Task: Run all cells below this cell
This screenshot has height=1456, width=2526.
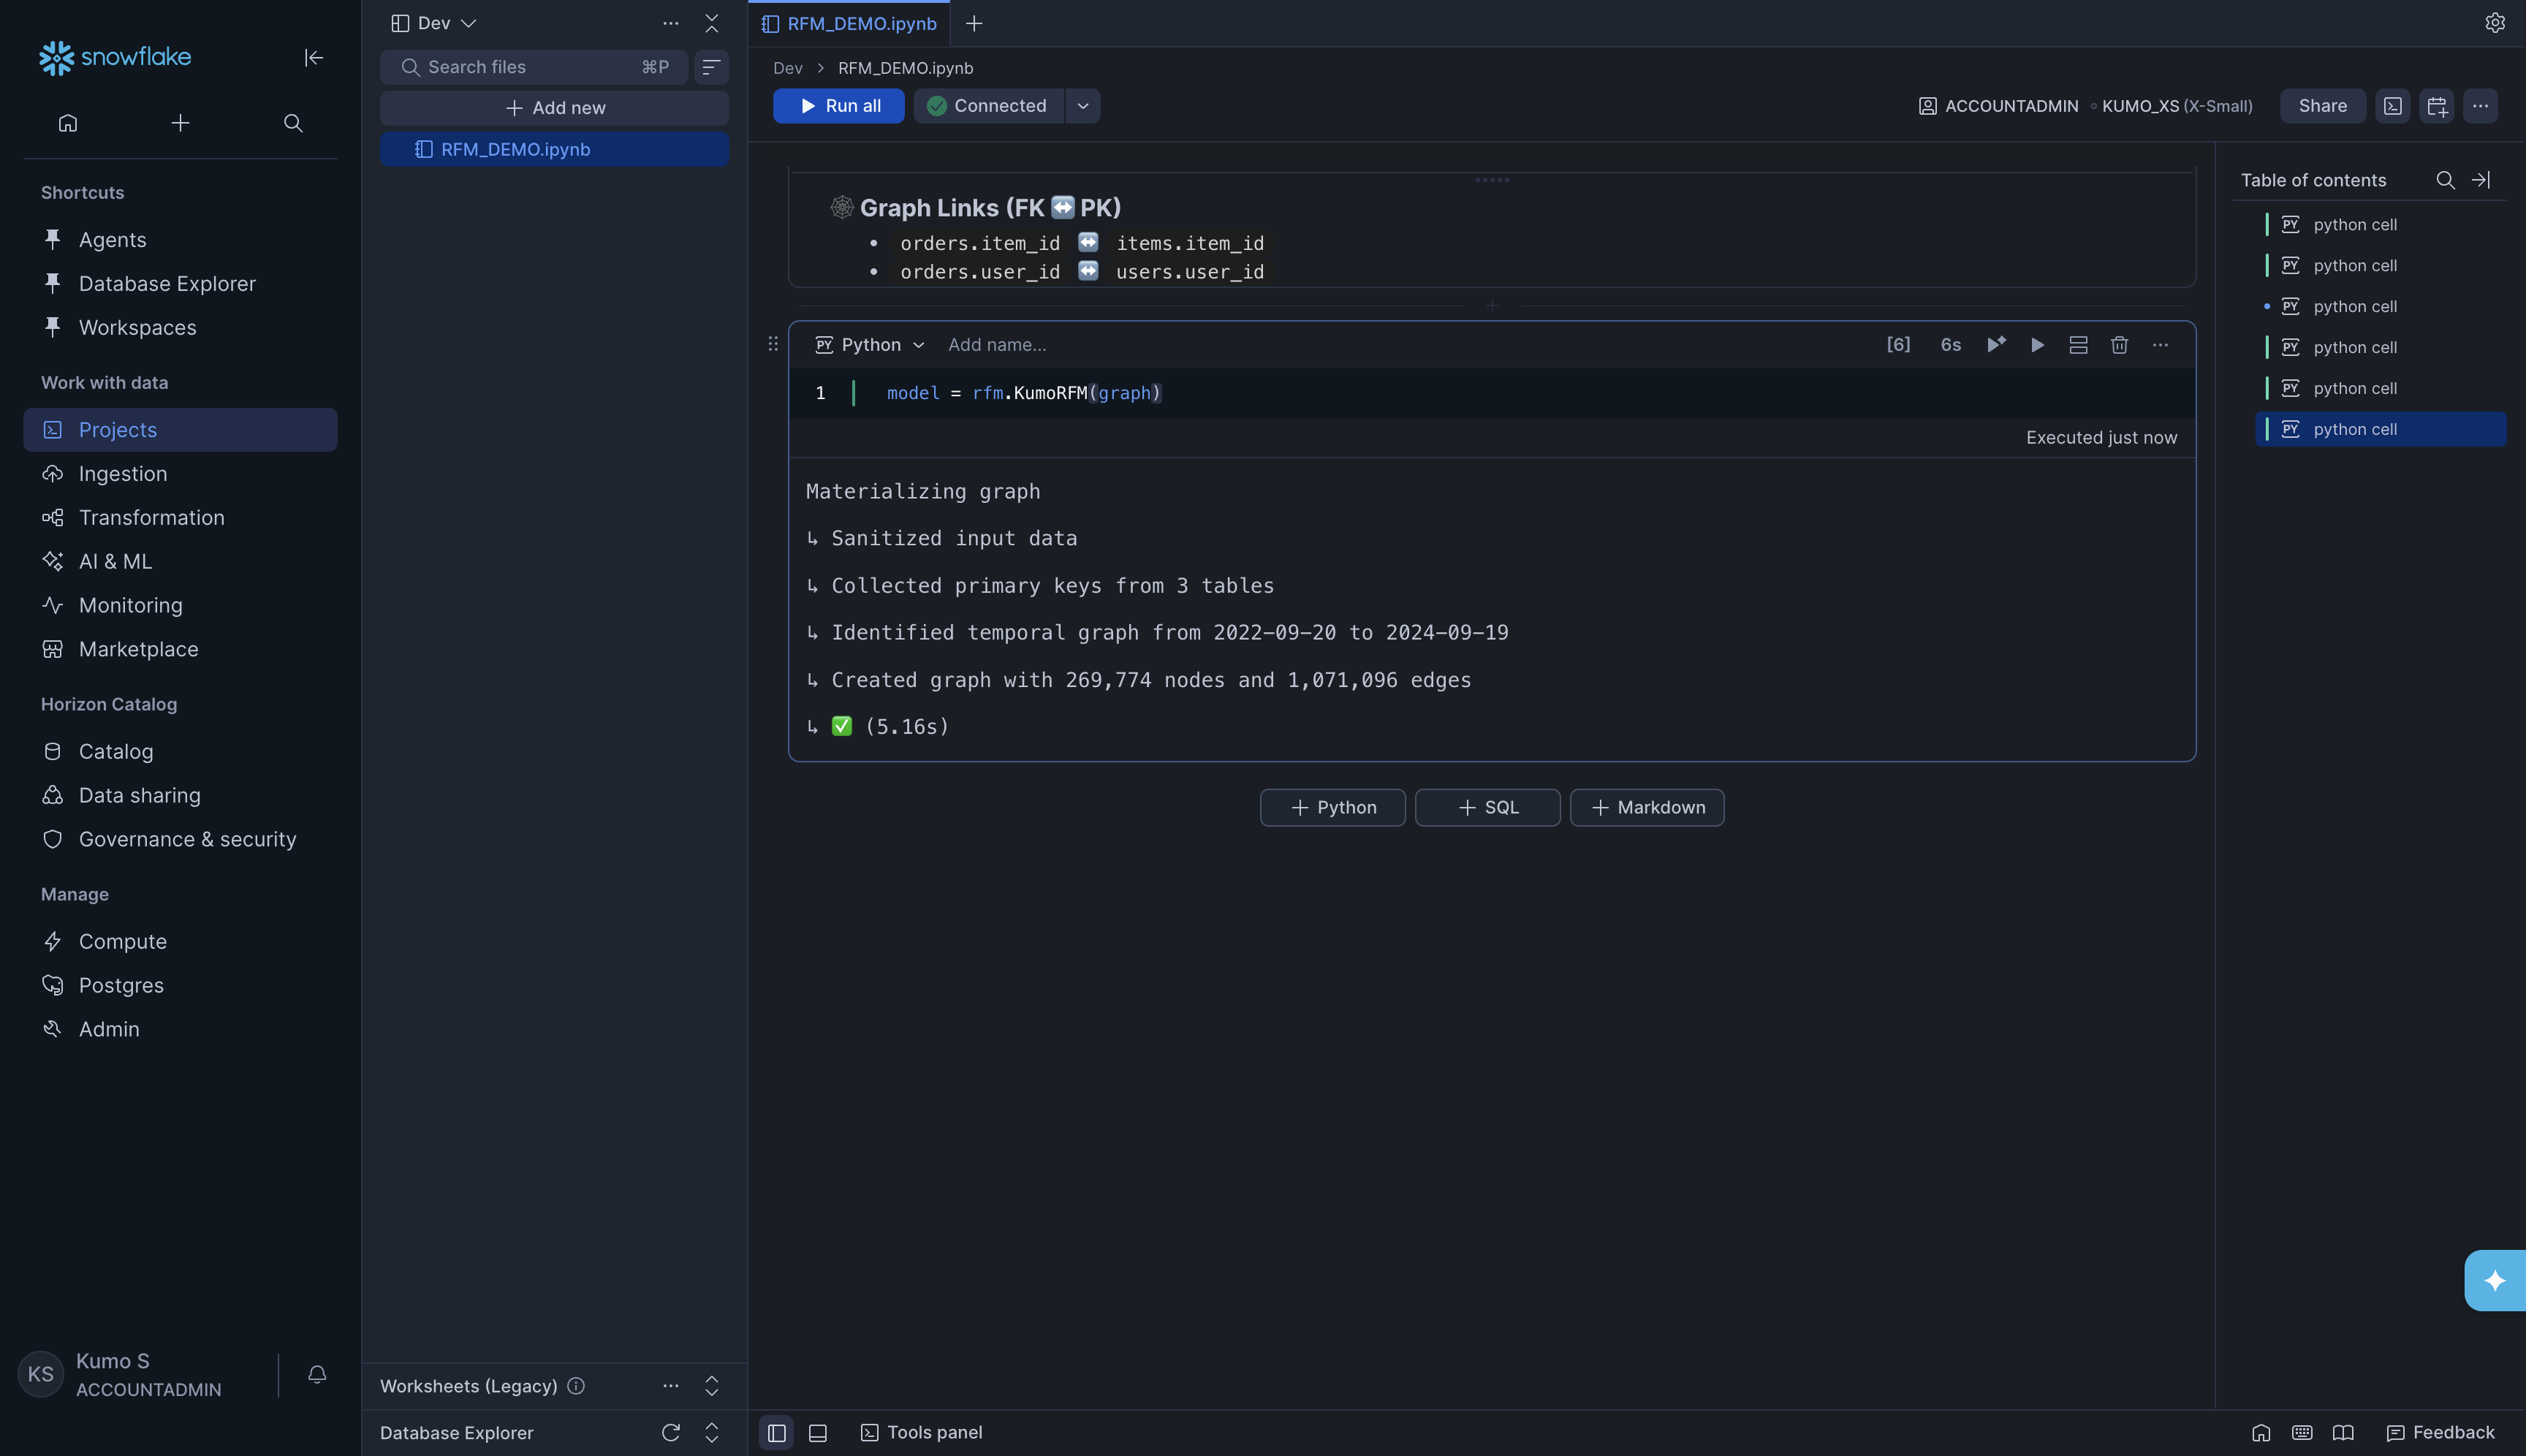Action: (1996, 344)
